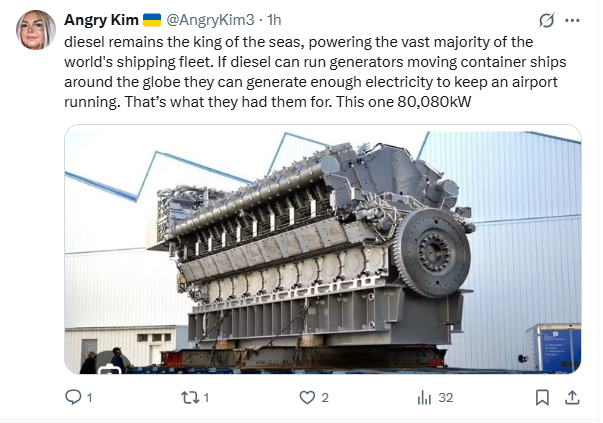Viewport: 603px width, 423px height.
Task: Click the 80,080kW text in the tweet
Action: coord(434,102)
